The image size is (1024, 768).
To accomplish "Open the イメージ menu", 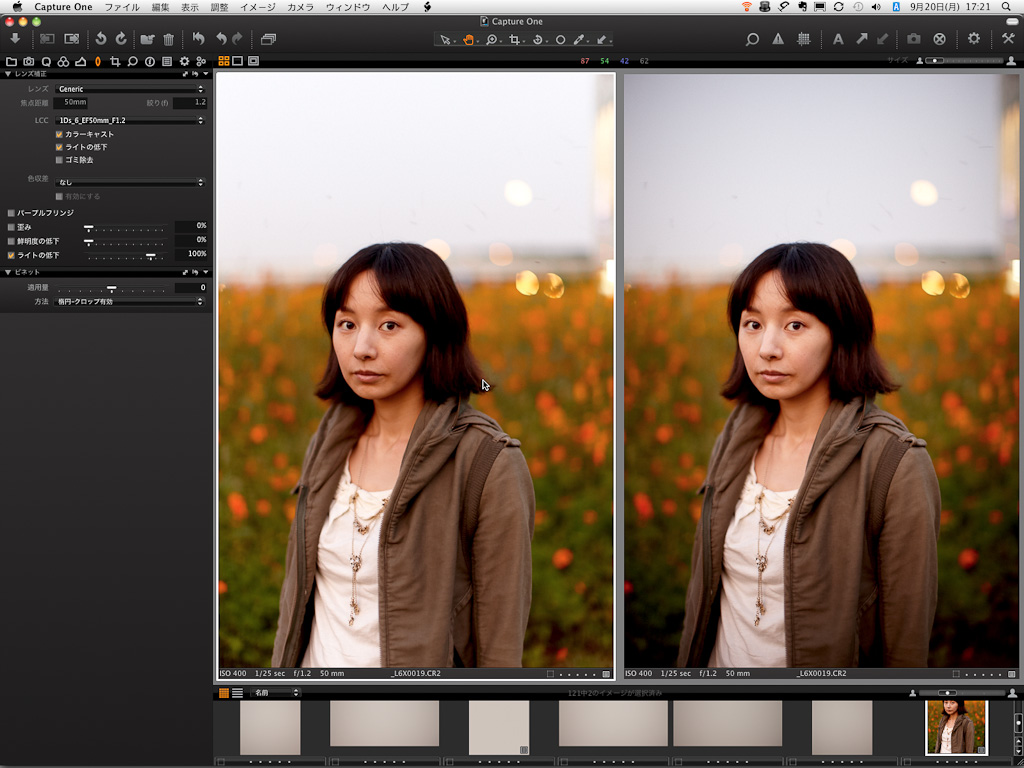I will pyautogui.click(x=257, y=7).
